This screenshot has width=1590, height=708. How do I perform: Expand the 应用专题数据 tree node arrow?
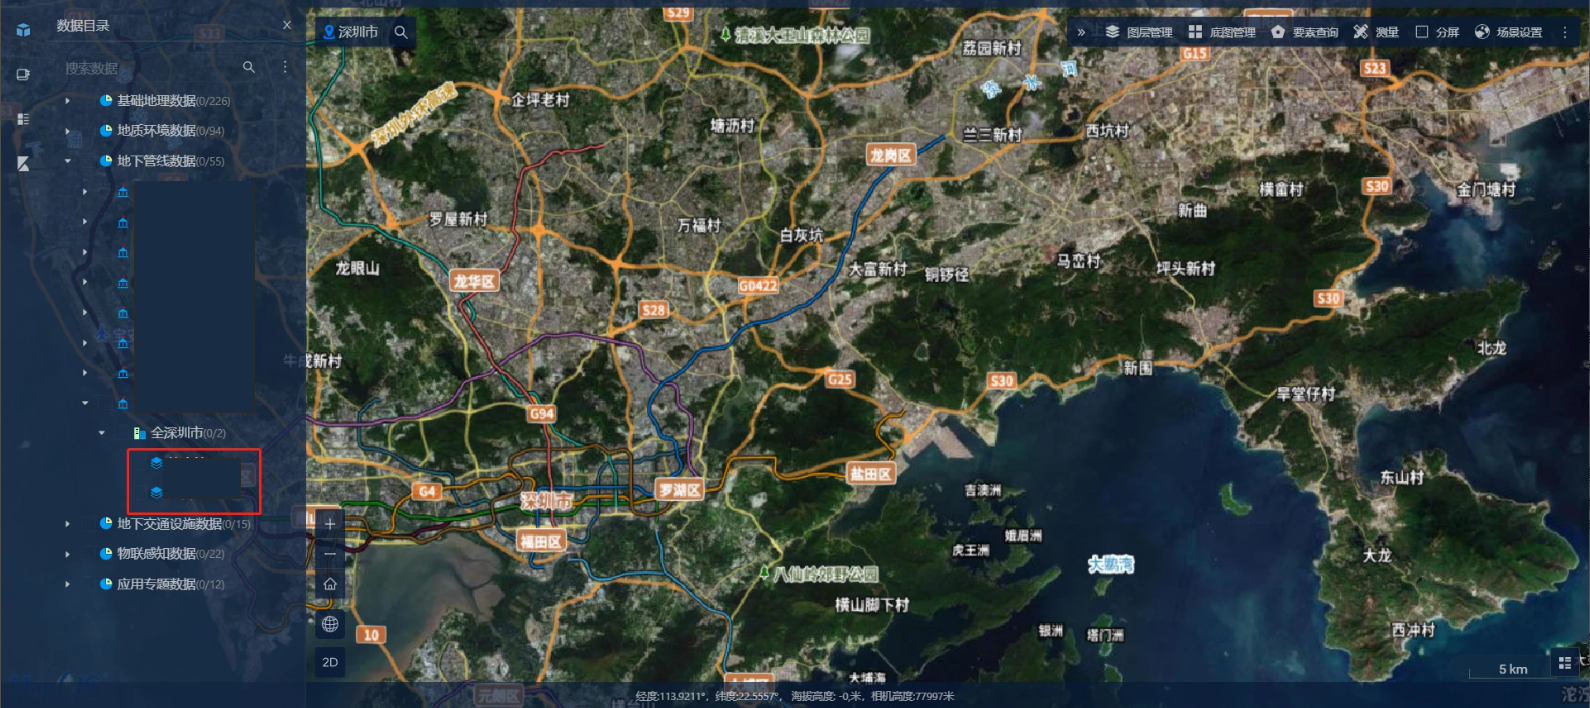pyautogui.click(x=68, y=584)
